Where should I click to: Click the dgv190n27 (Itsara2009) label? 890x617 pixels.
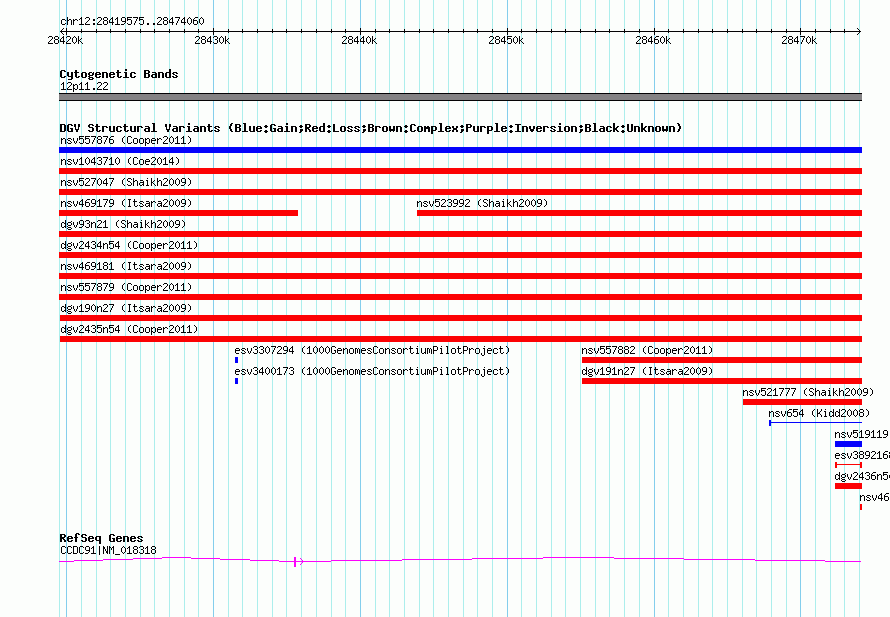(126, 308)
